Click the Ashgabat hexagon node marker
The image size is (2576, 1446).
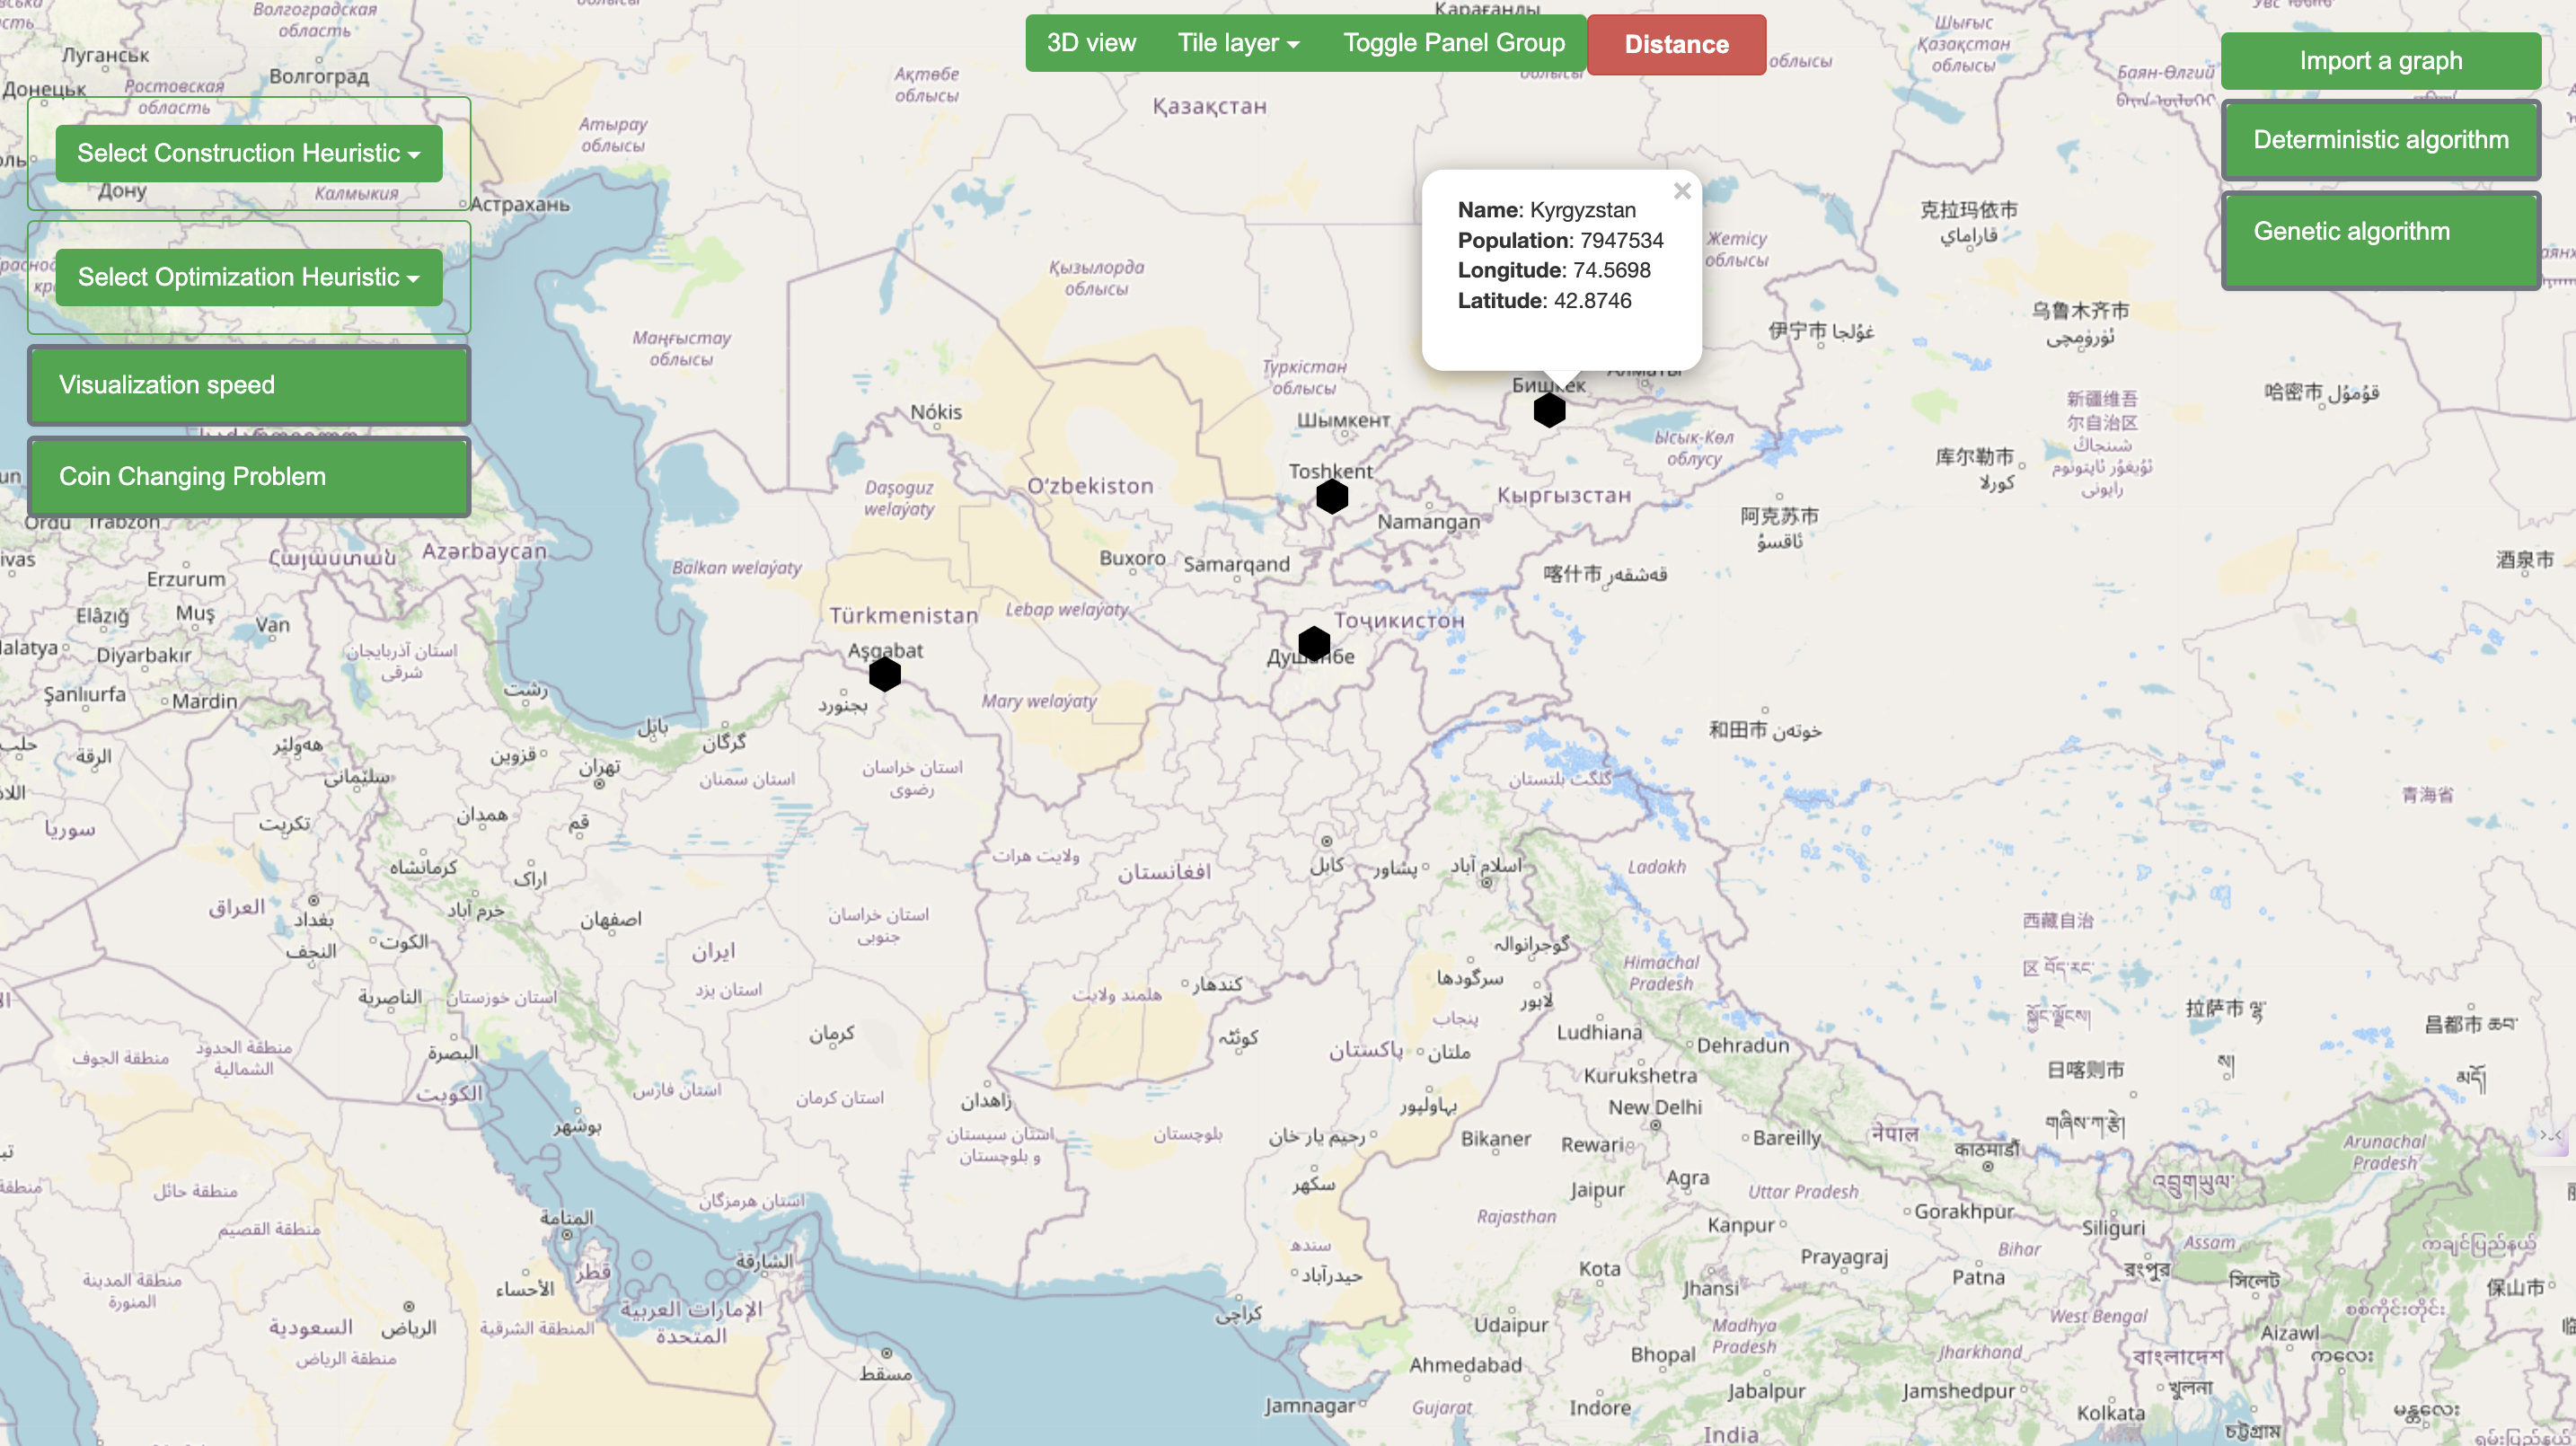[884, 674]
